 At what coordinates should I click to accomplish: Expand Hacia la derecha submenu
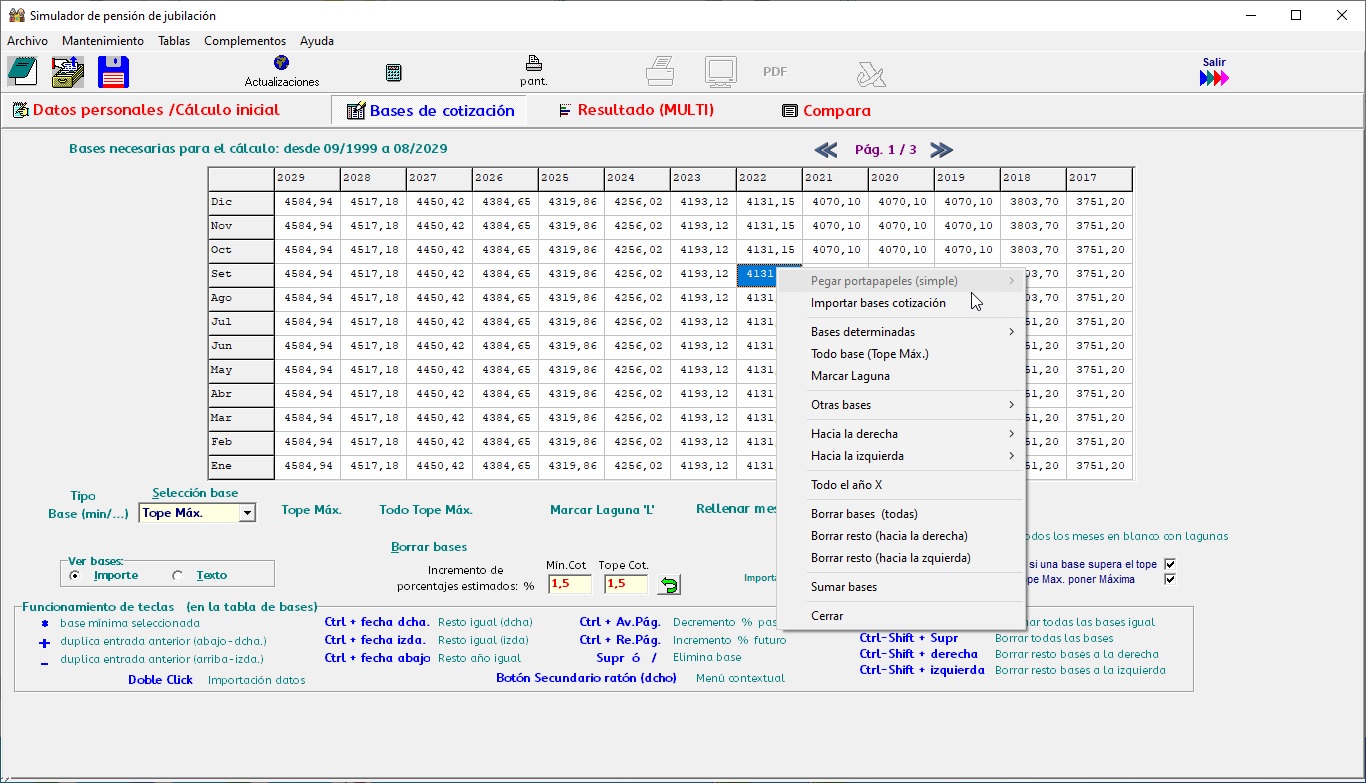pos(901,434)
